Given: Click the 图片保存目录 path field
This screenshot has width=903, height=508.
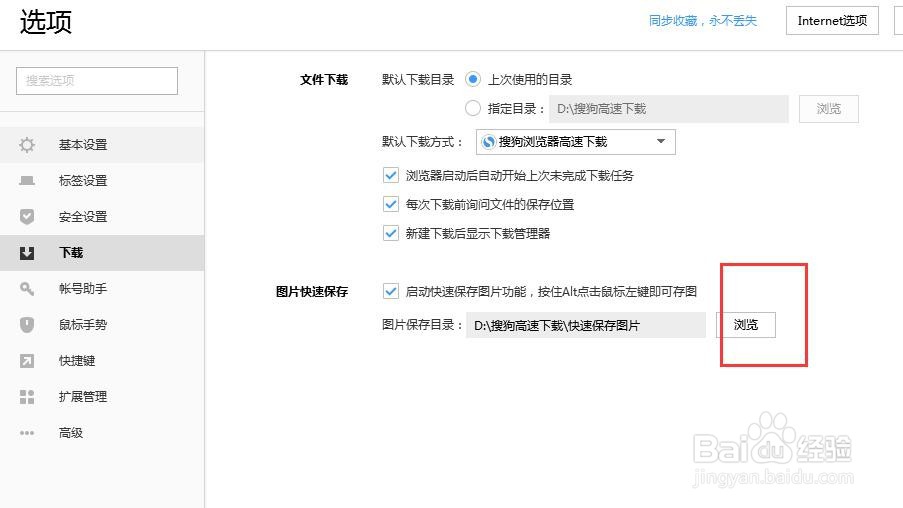Looking at the screenshot, I should click(x=586, y=325).
